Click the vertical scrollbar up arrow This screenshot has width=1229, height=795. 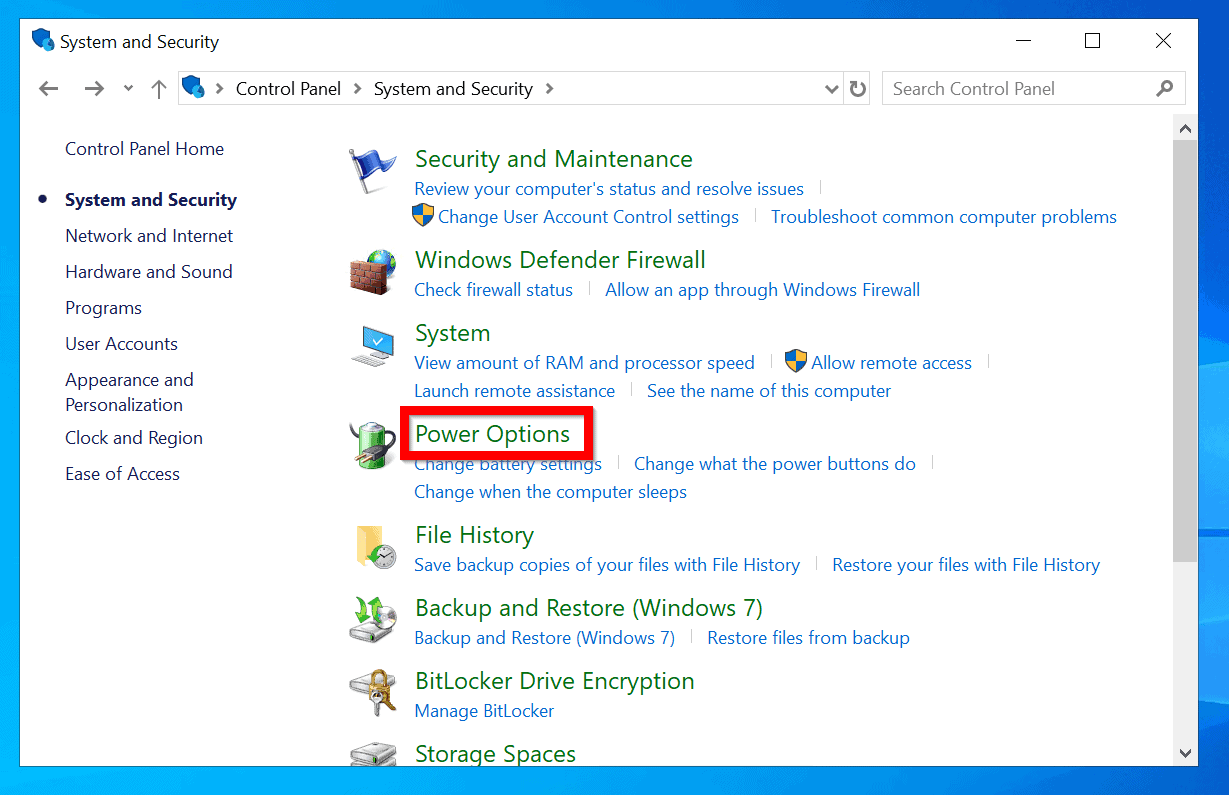(1185, 128)
